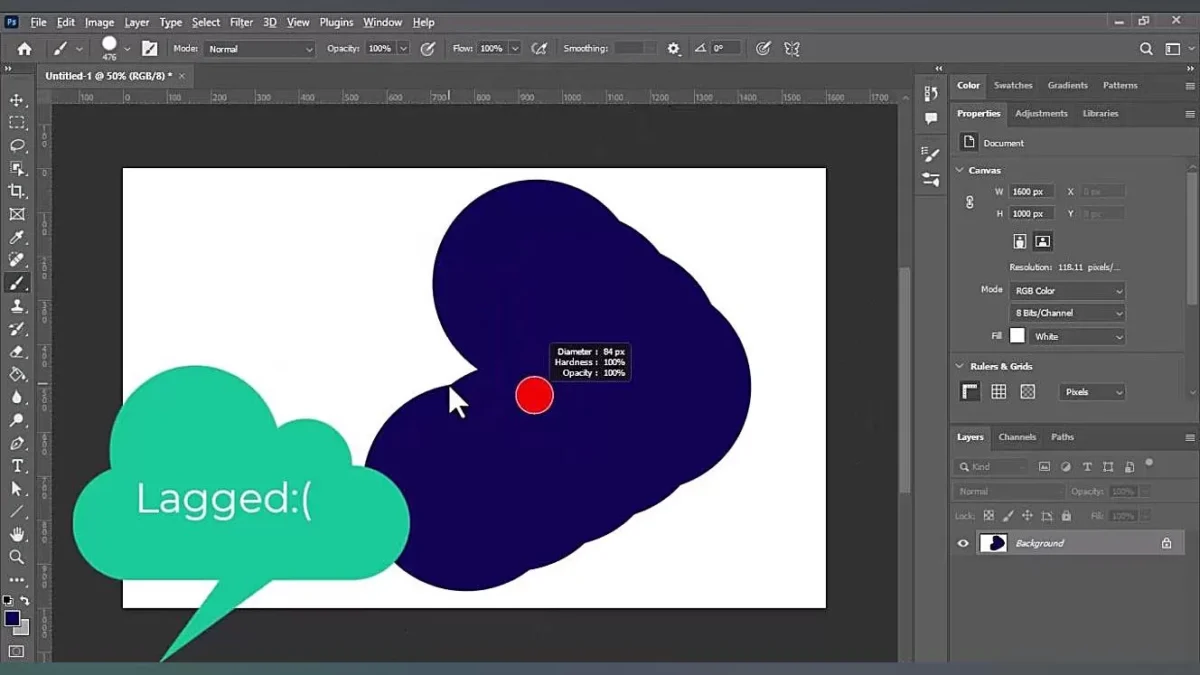Select the Eraser tool

click(x=17, y=351)
